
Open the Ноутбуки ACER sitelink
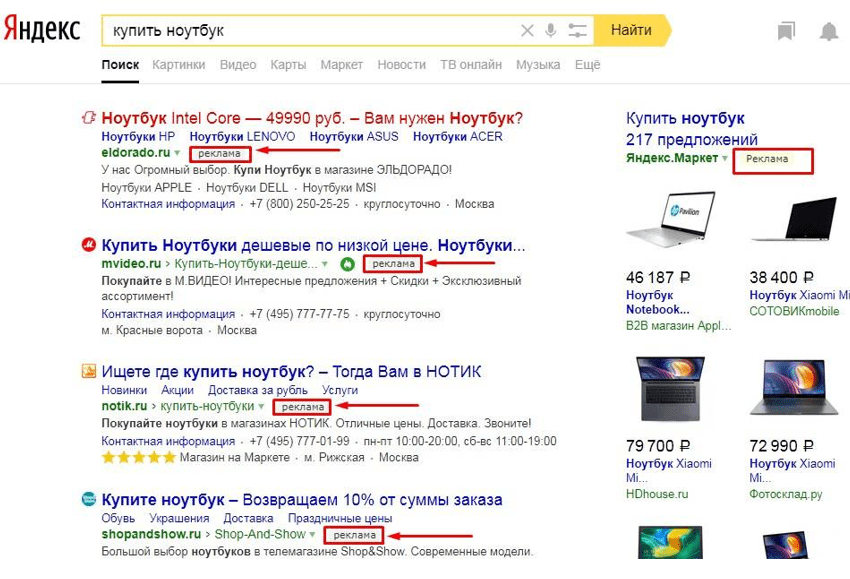(458, 137)
